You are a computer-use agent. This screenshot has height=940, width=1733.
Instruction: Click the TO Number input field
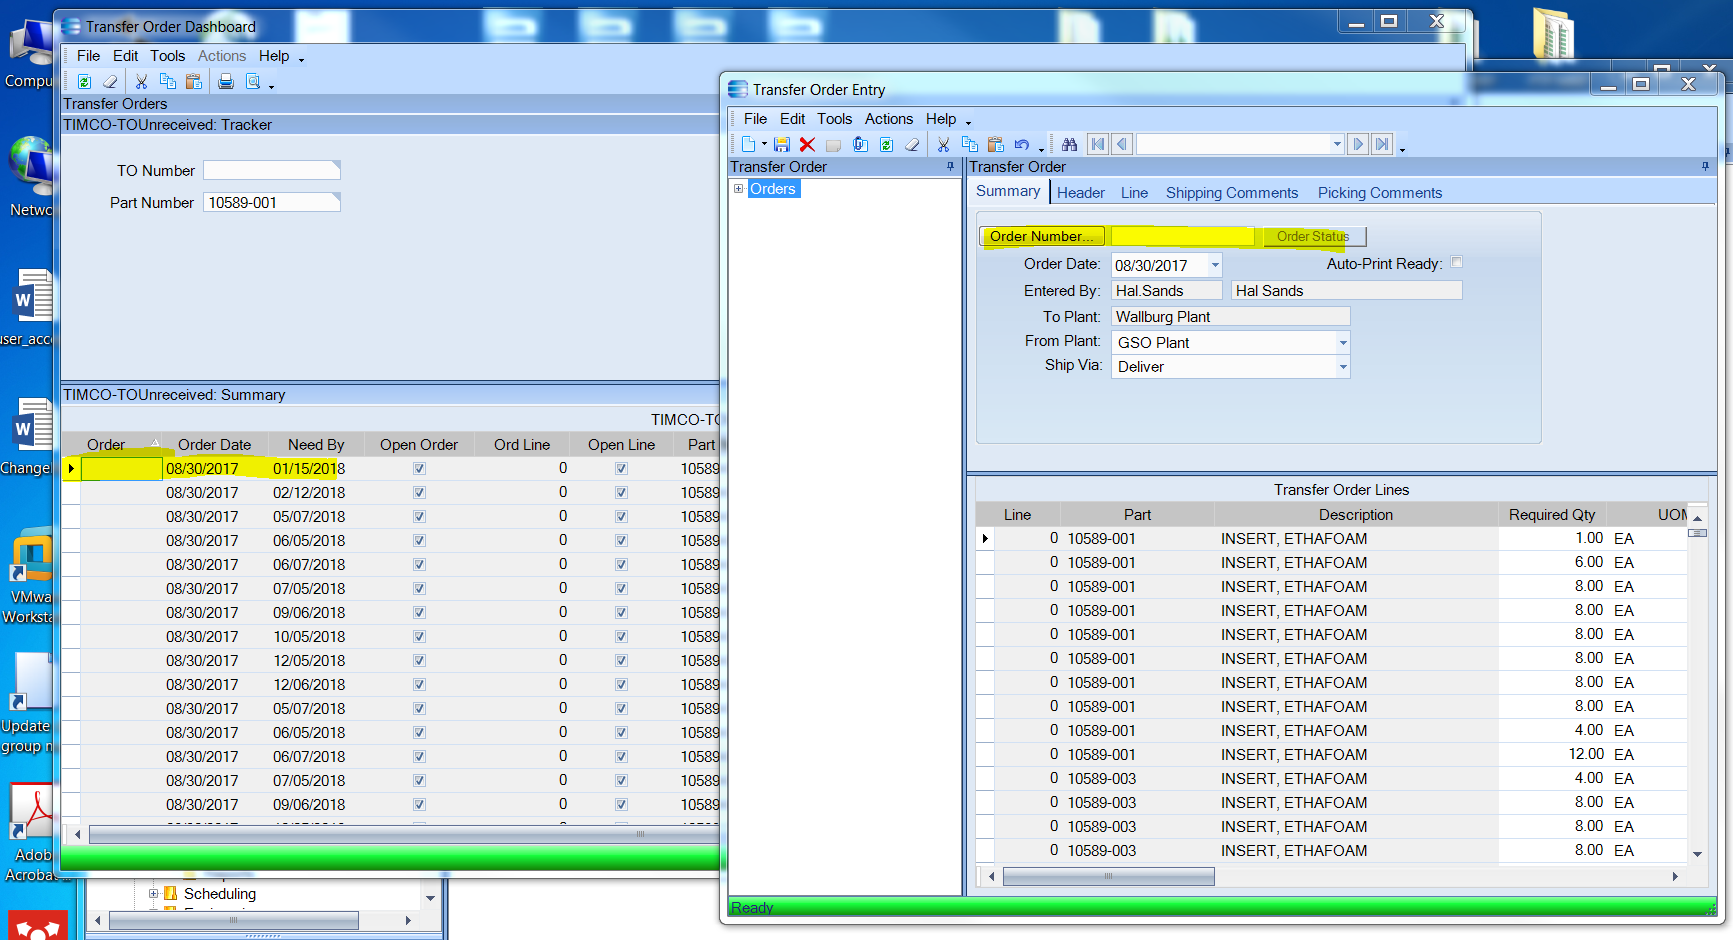[x=272, y=171]
